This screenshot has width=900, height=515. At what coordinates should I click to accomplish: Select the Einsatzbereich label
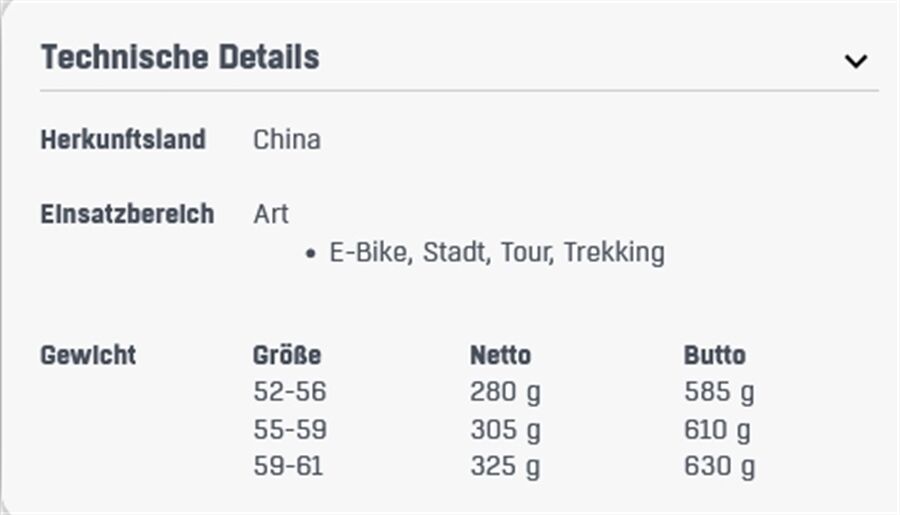[127, 214]
